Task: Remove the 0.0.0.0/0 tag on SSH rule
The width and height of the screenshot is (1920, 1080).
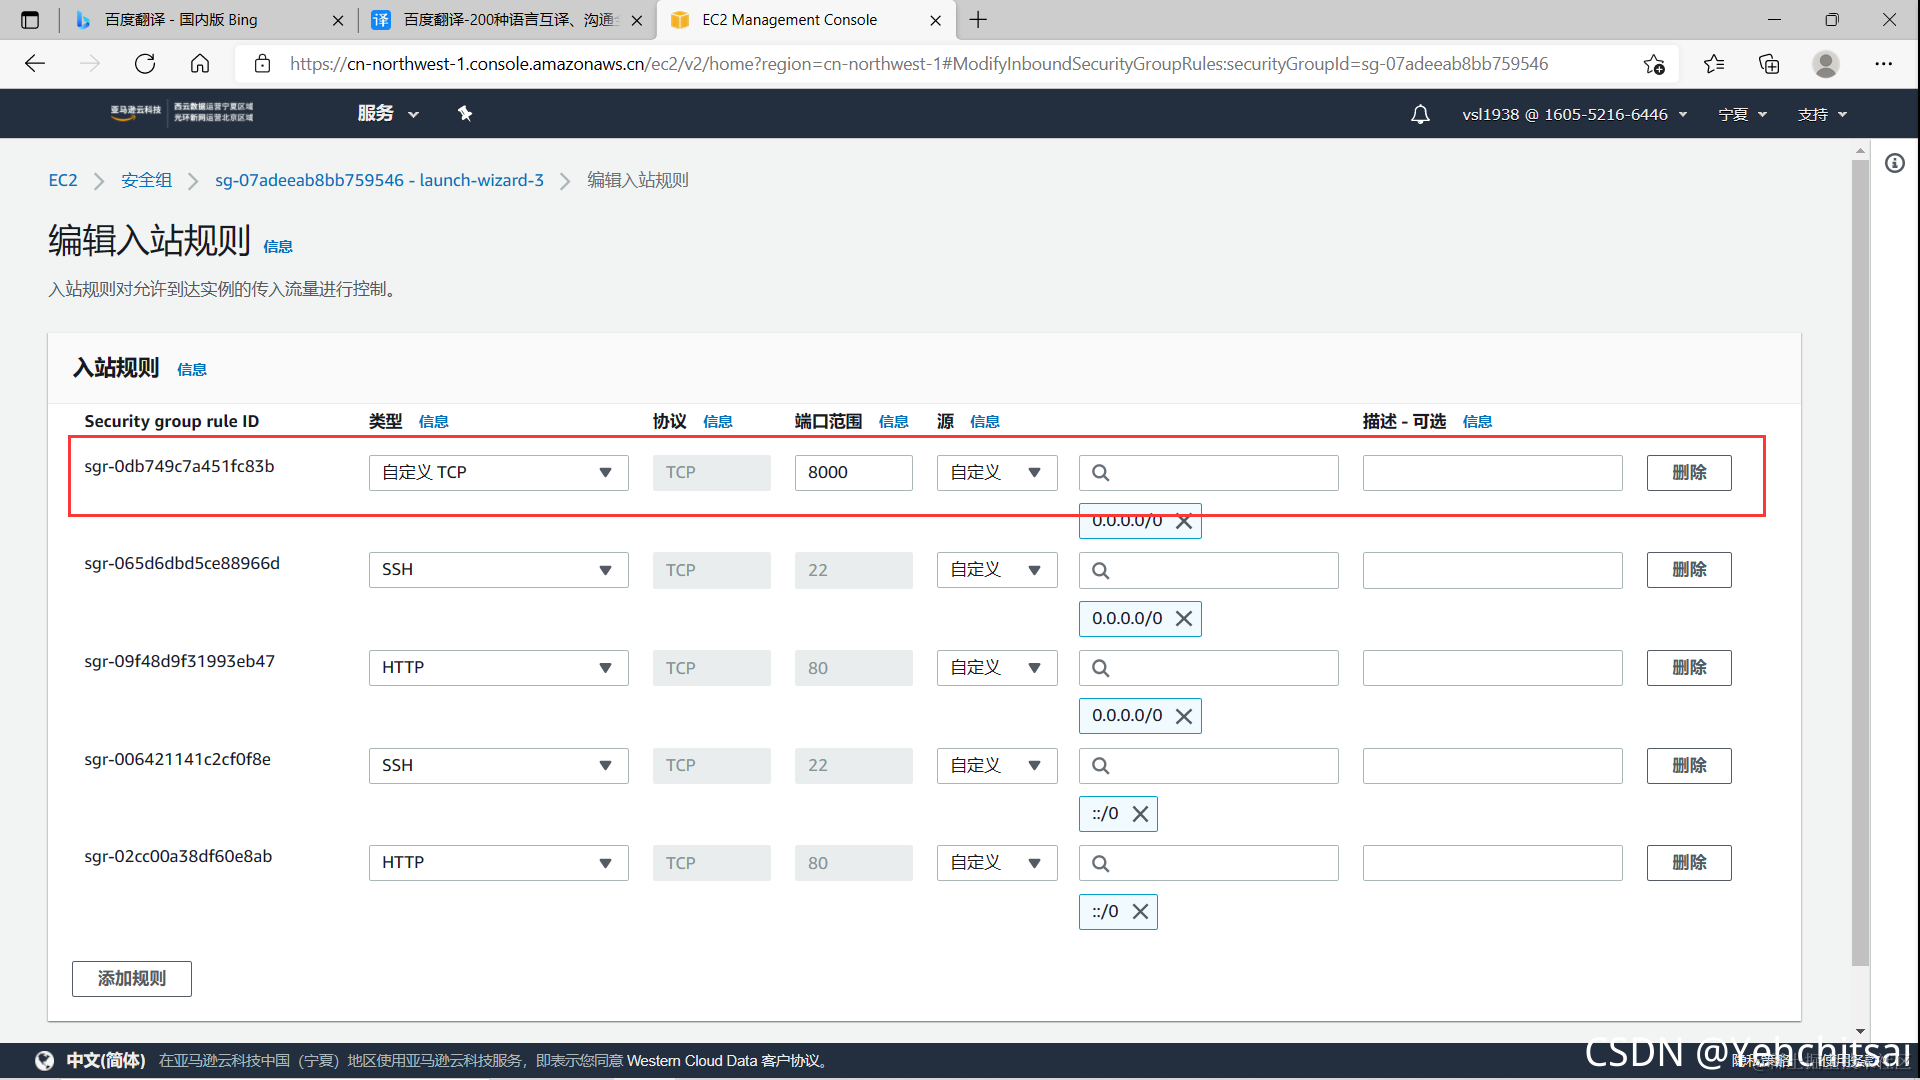Action: click(1184, 619)
